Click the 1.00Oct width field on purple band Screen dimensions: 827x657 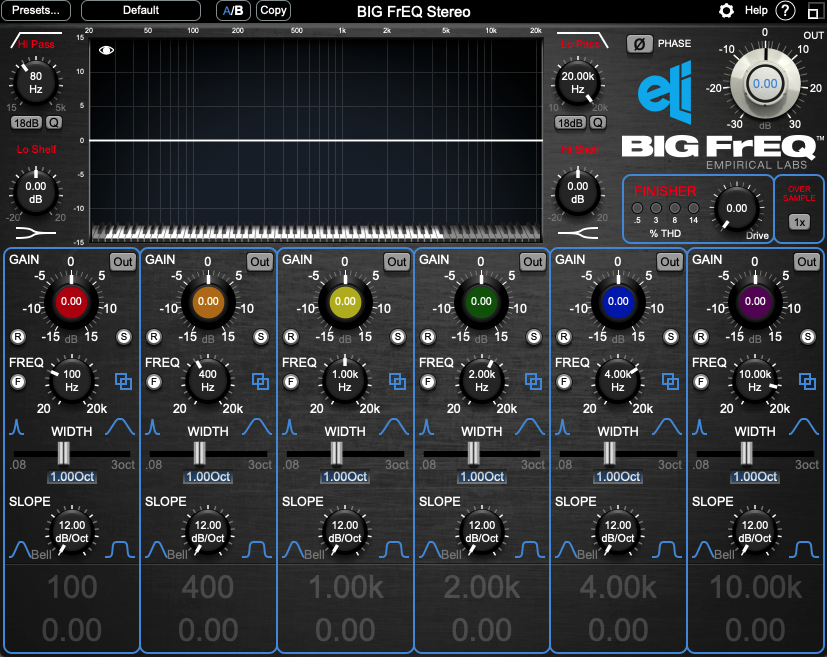tap(755, 477)
